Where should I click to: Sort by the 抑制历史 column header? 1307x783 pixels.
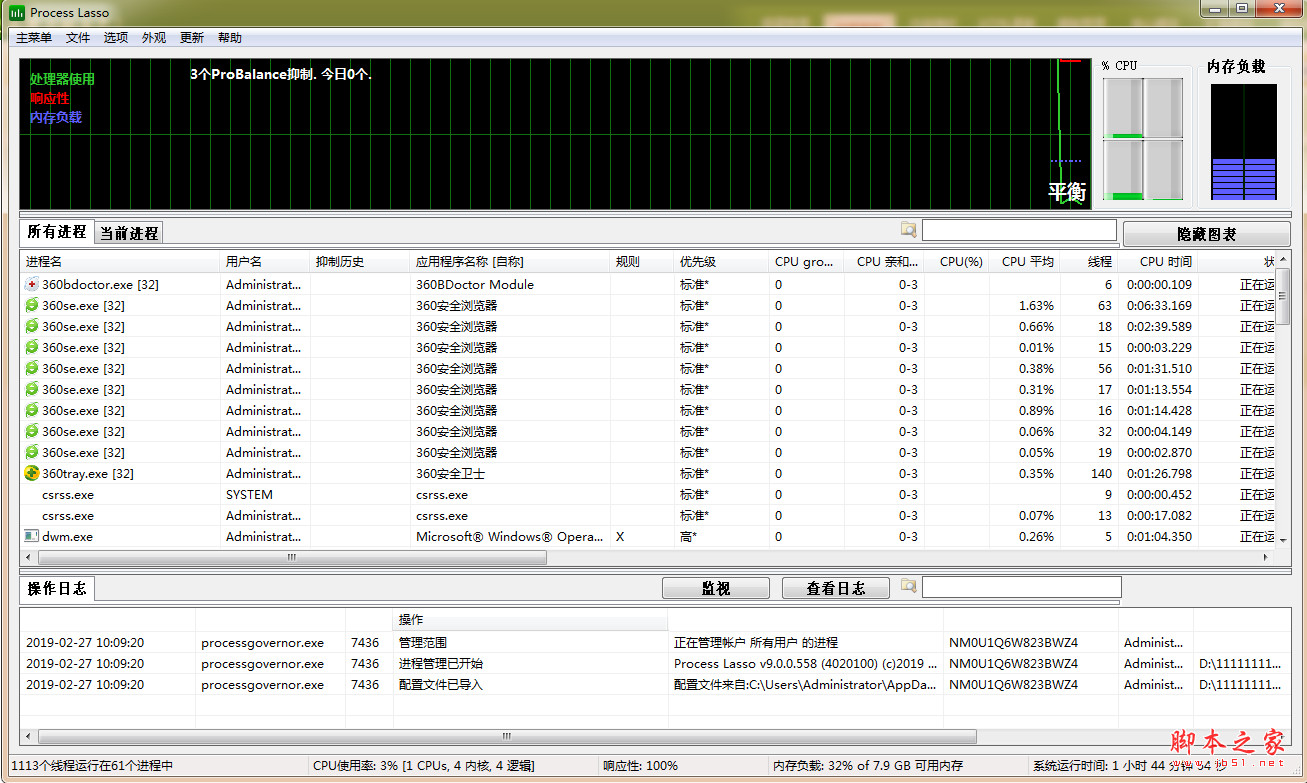point(361,262)
